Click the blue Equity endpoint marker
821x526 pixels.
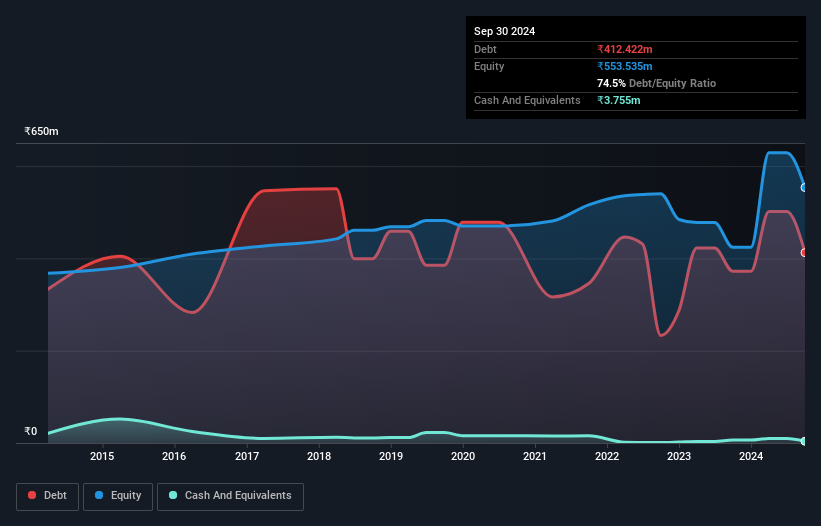(x=804, y=187)
